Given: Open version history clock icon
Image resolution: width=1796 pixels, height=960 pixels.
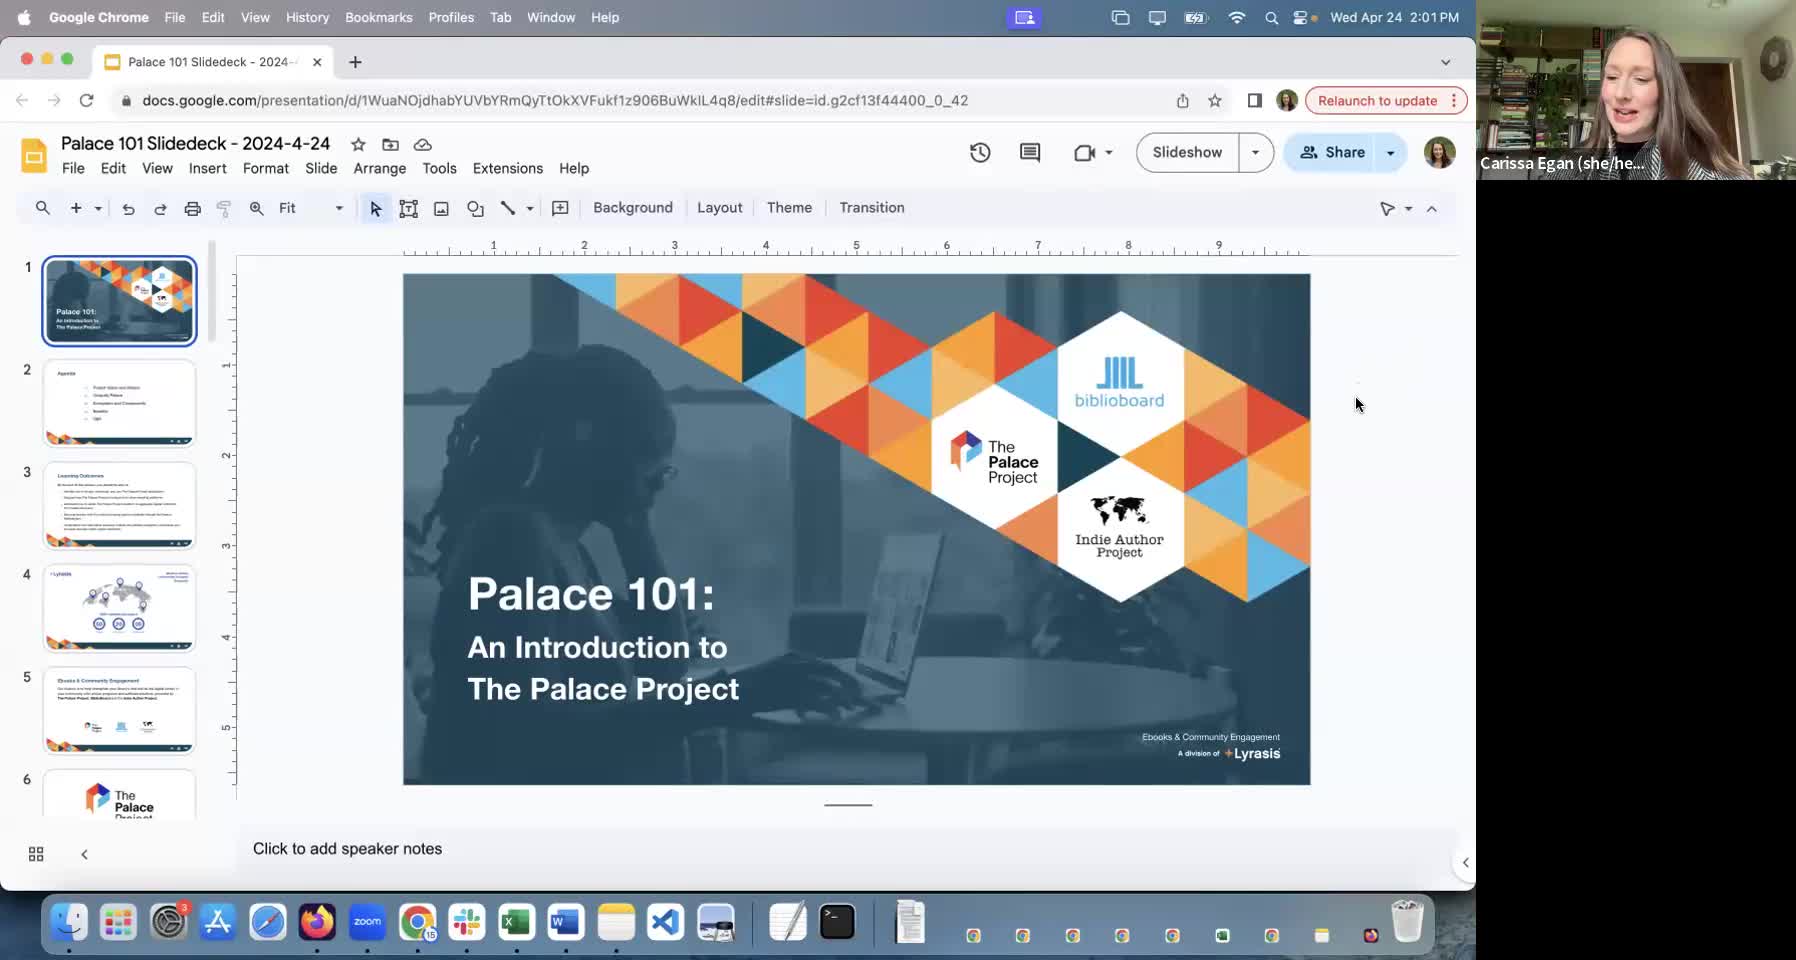Looking at the screenshot, I should click(980, 152).
